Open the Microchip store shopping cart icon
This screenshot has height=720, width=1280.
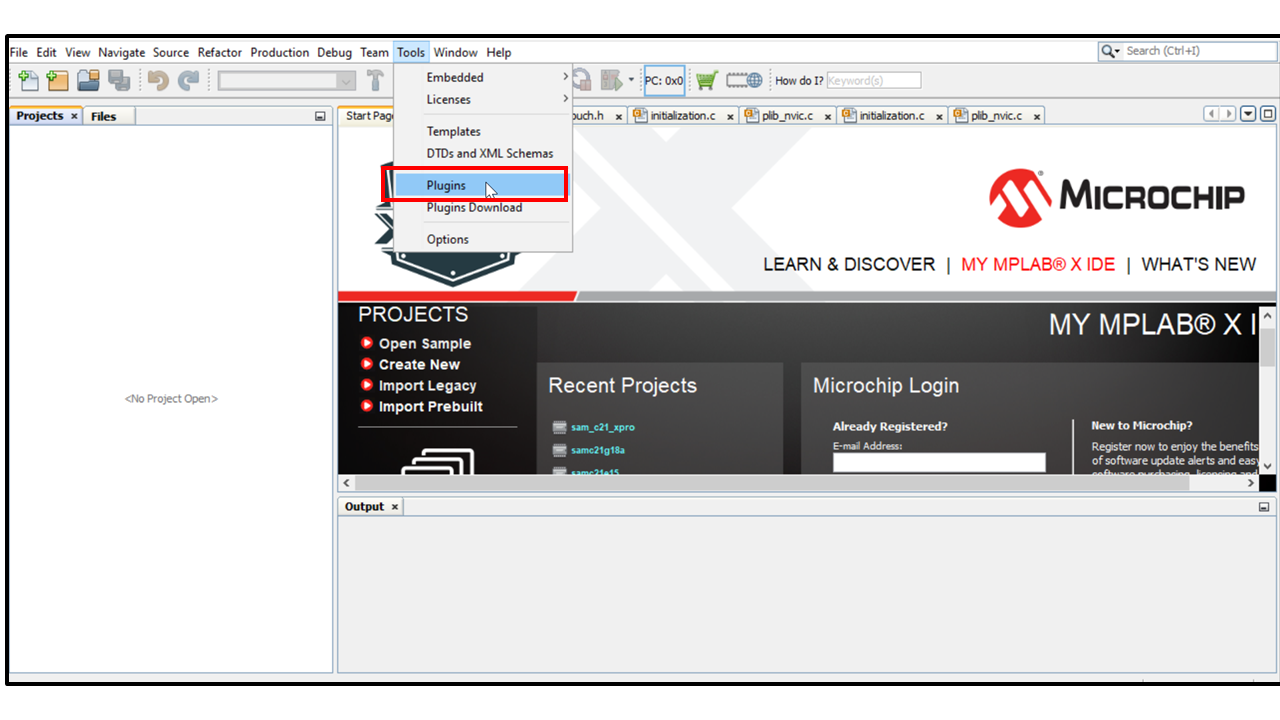tap(707, 80)
